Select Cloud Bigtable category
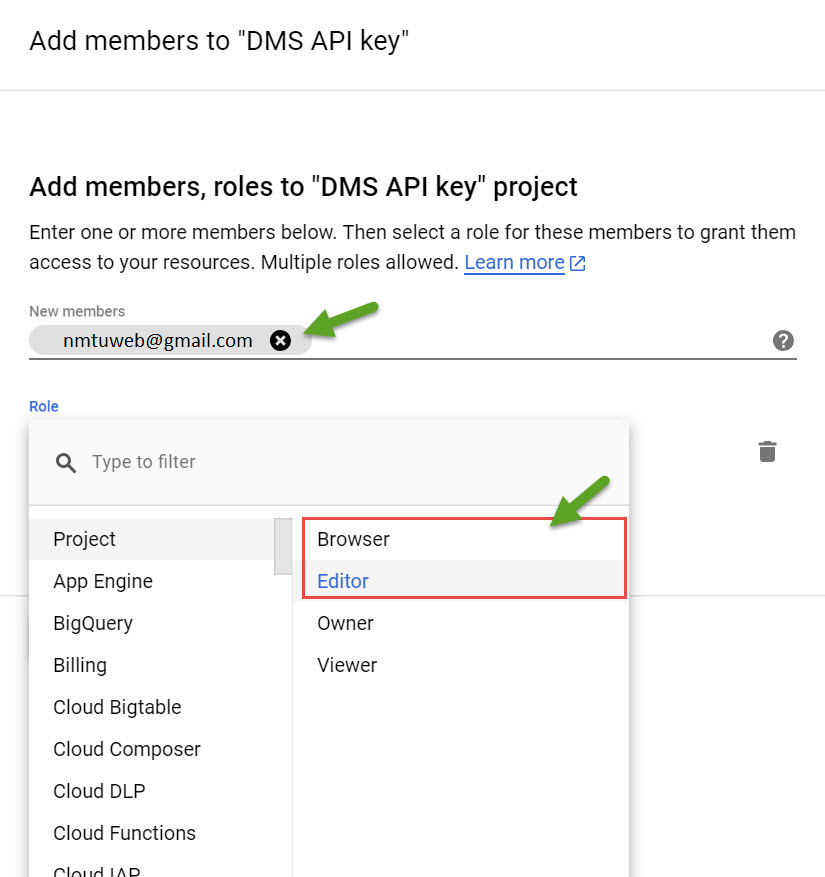 pos(152,707)
